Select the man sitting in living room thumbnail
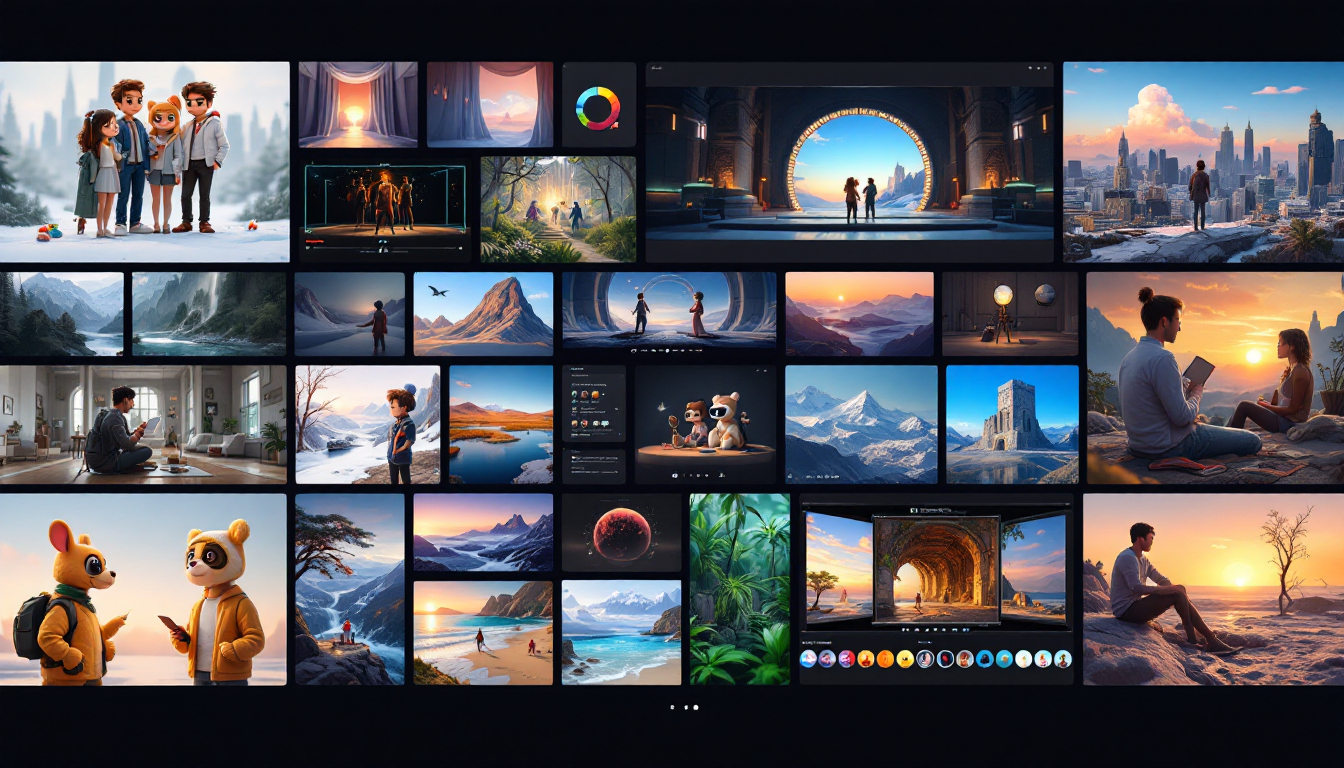1344x768 pixels. click(143, 424)
